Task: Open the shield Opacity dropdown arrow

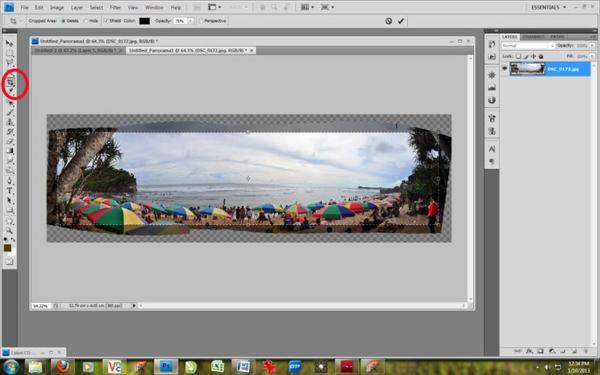Action: 190,21
